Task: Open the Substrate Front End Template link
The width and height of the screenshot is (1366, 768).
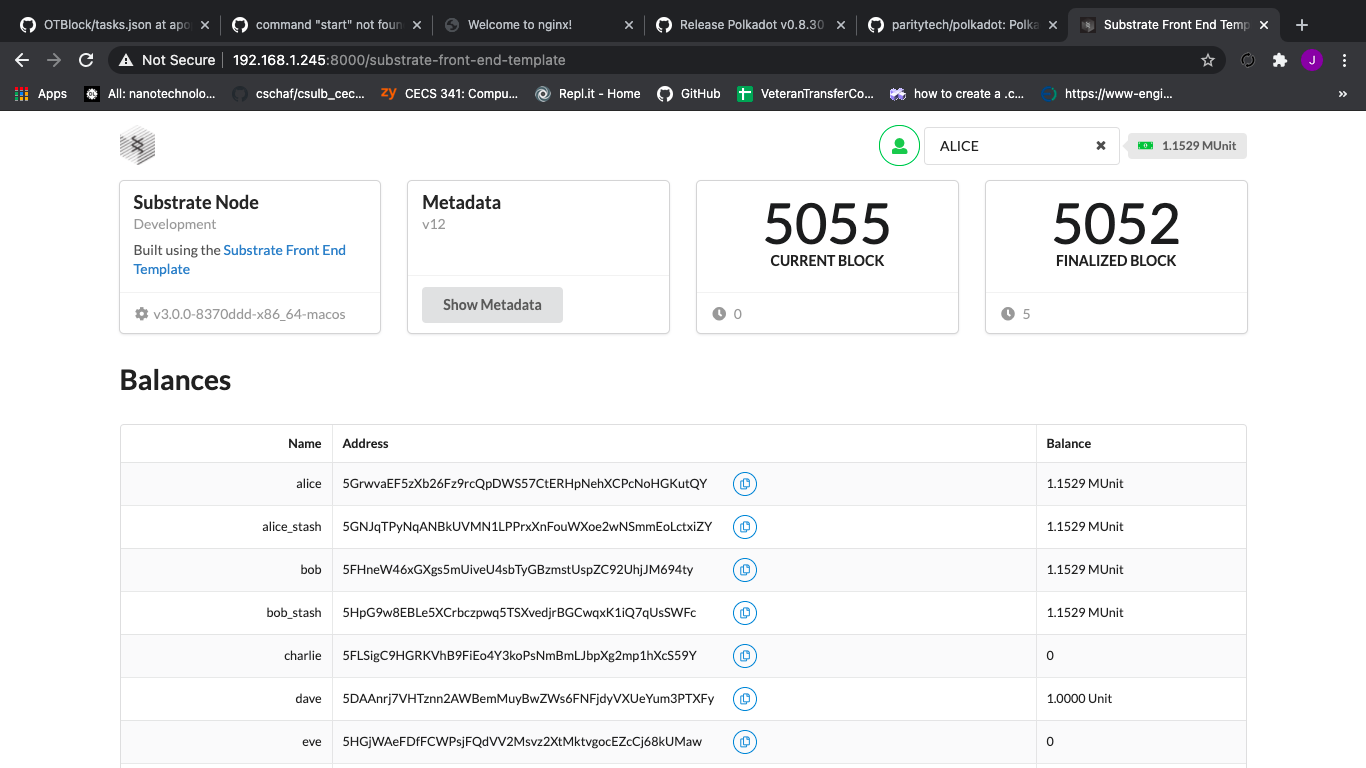Action: [x=240, y=260]
